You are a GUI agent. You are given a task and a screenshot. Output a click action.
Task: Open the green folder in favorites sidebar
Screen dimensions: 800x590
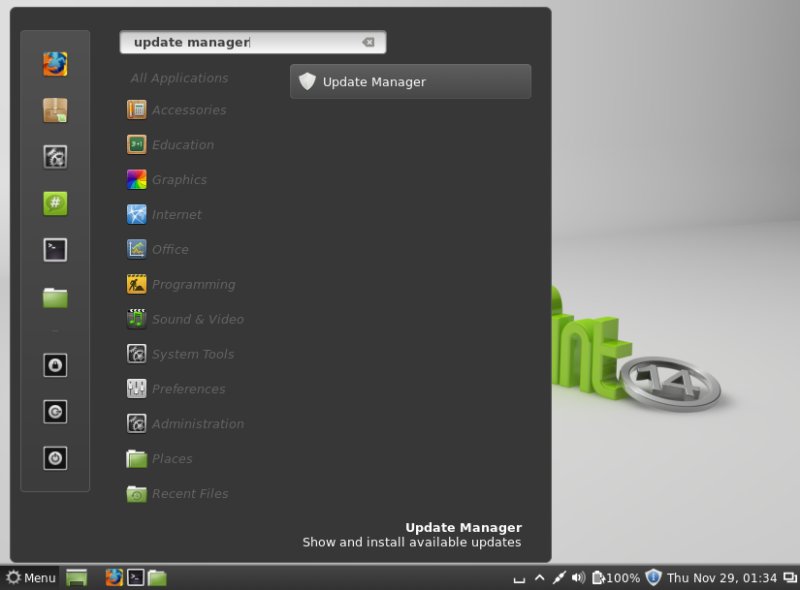pyautogui.click(x=55, y=297)
